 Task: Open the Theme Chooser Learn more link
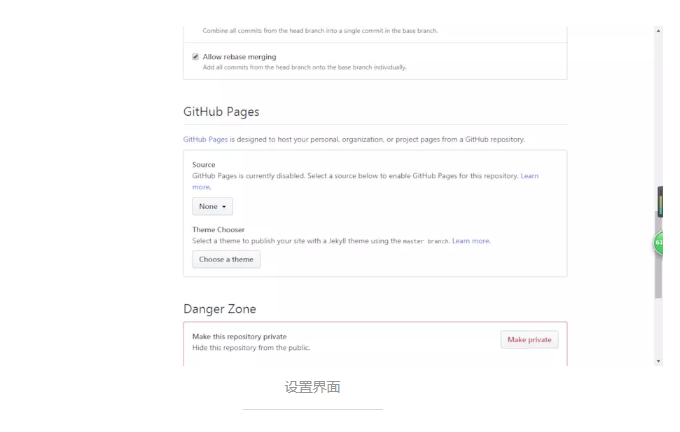tap(471, 241)
